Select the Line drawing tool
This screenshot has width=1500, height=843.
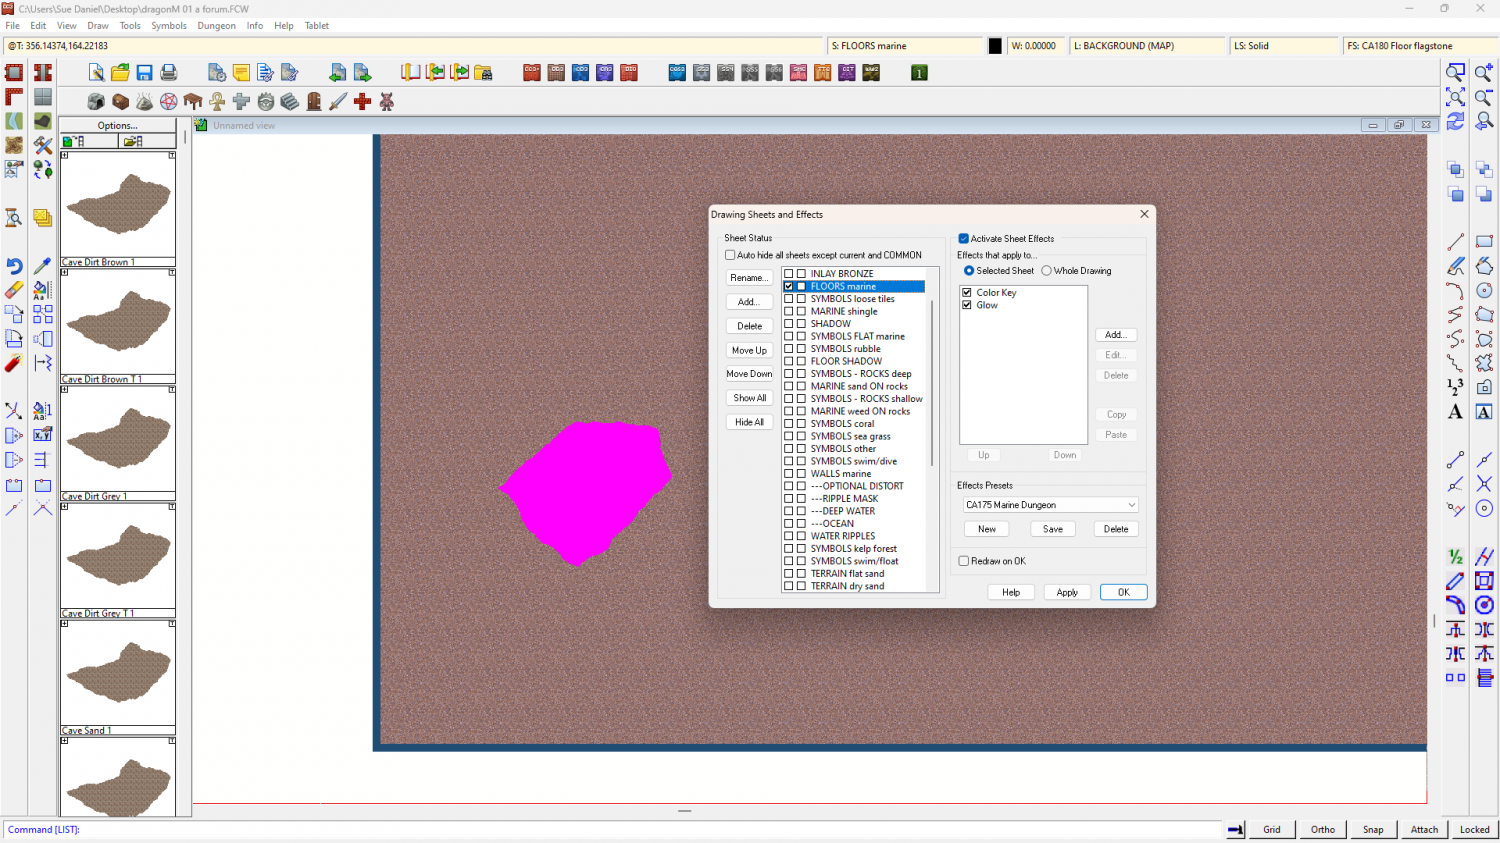[1455, 241]
